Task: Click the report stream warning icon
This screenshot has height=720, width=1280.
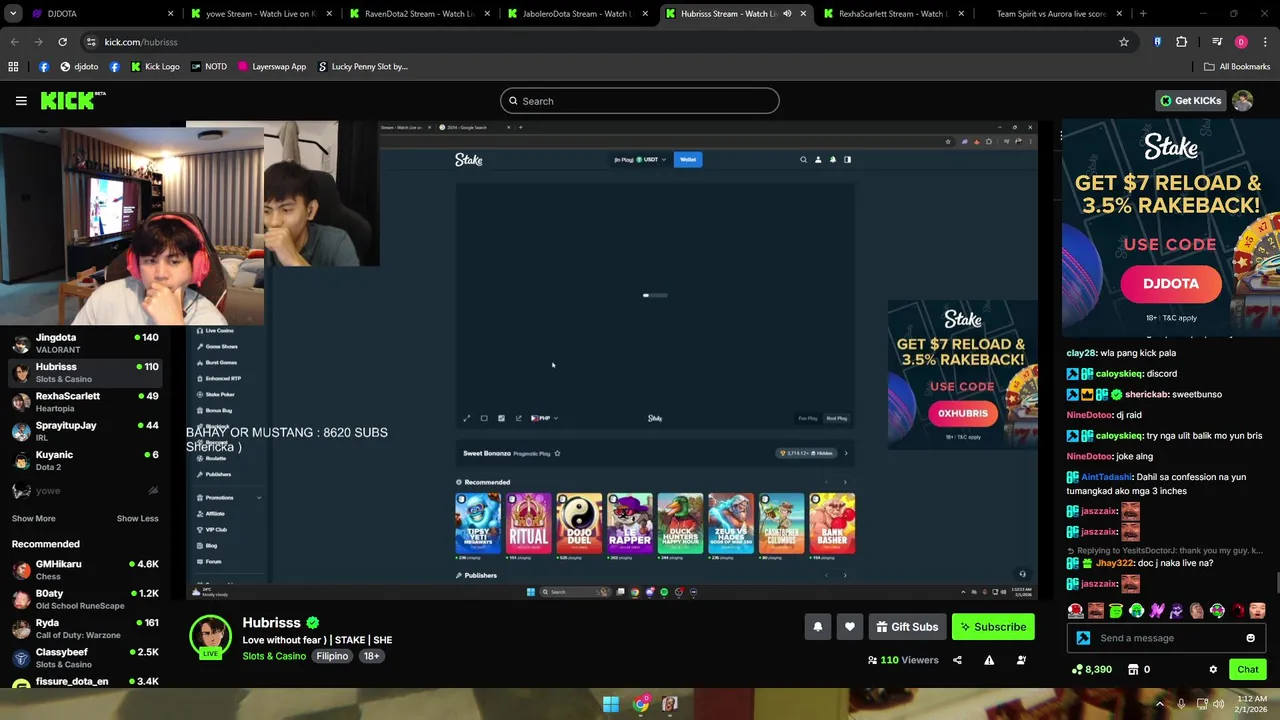Action: [x=989, y=660]
